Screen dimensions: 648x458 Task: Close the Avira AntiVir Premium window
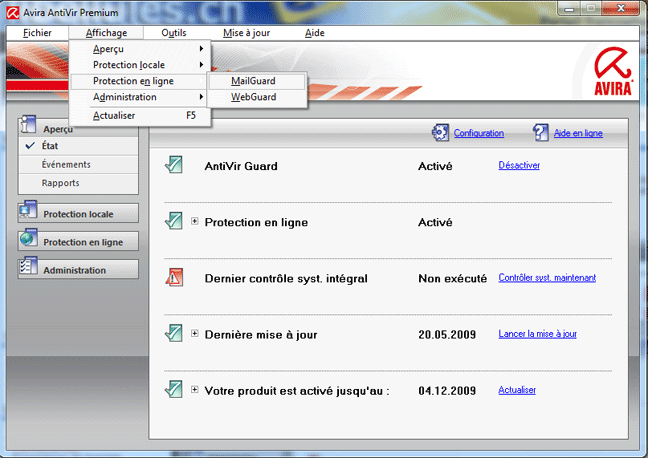621,8
